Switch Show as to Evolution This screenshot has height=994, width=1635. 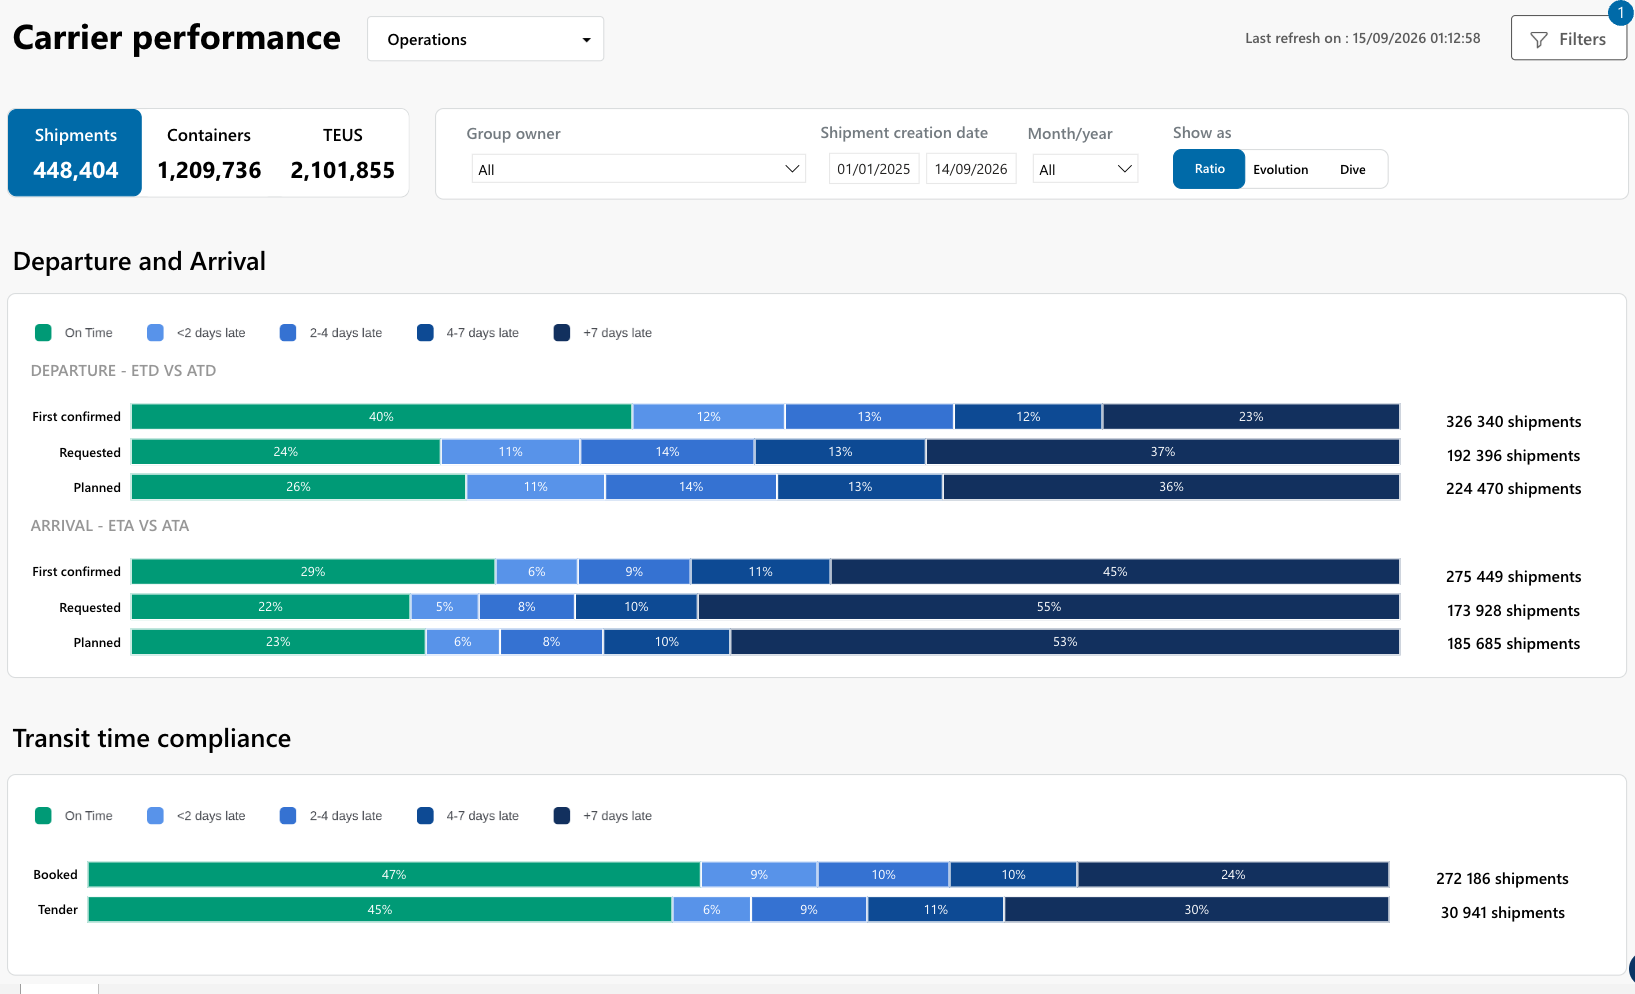(1280, 169)
